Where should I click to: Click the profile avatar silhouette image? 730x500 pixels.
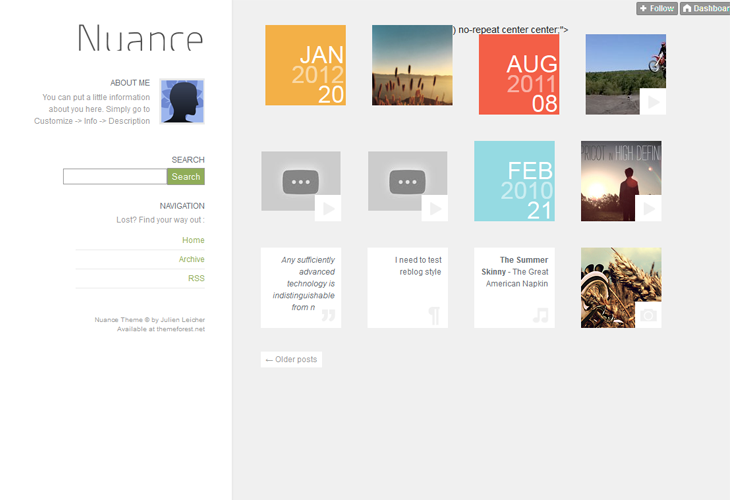pyautogui.click(x=182, y=101)
